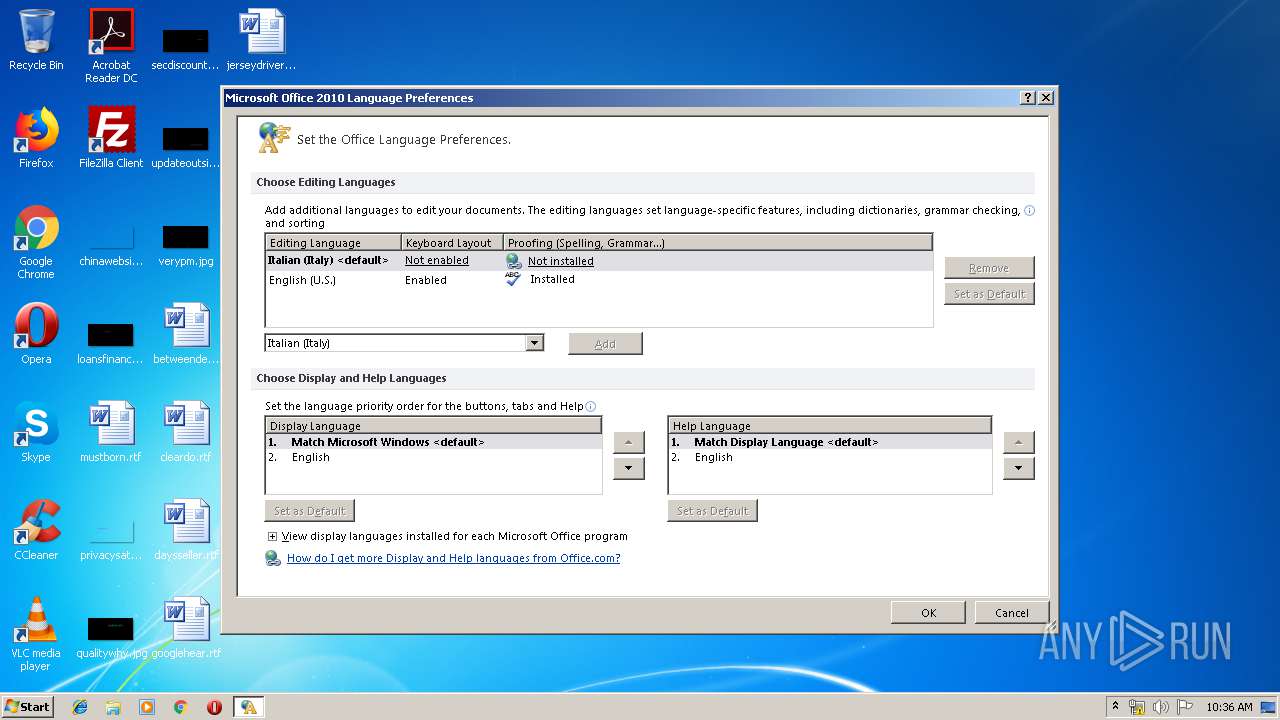Click the taskbar clock showing 10:36 AM
The image size is (1280, 720).
pos(1229,707)
